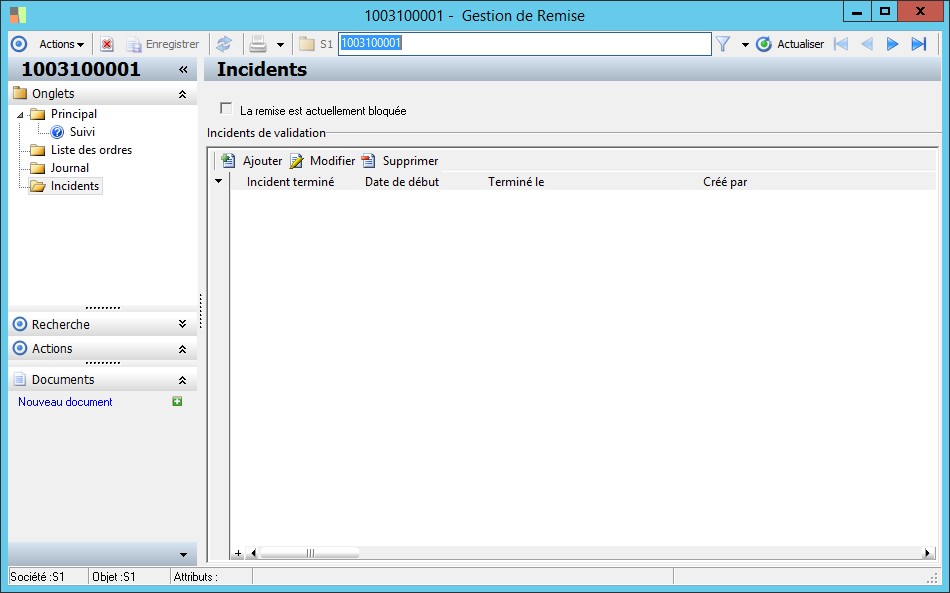Go to last record

[x=918, y=44]
